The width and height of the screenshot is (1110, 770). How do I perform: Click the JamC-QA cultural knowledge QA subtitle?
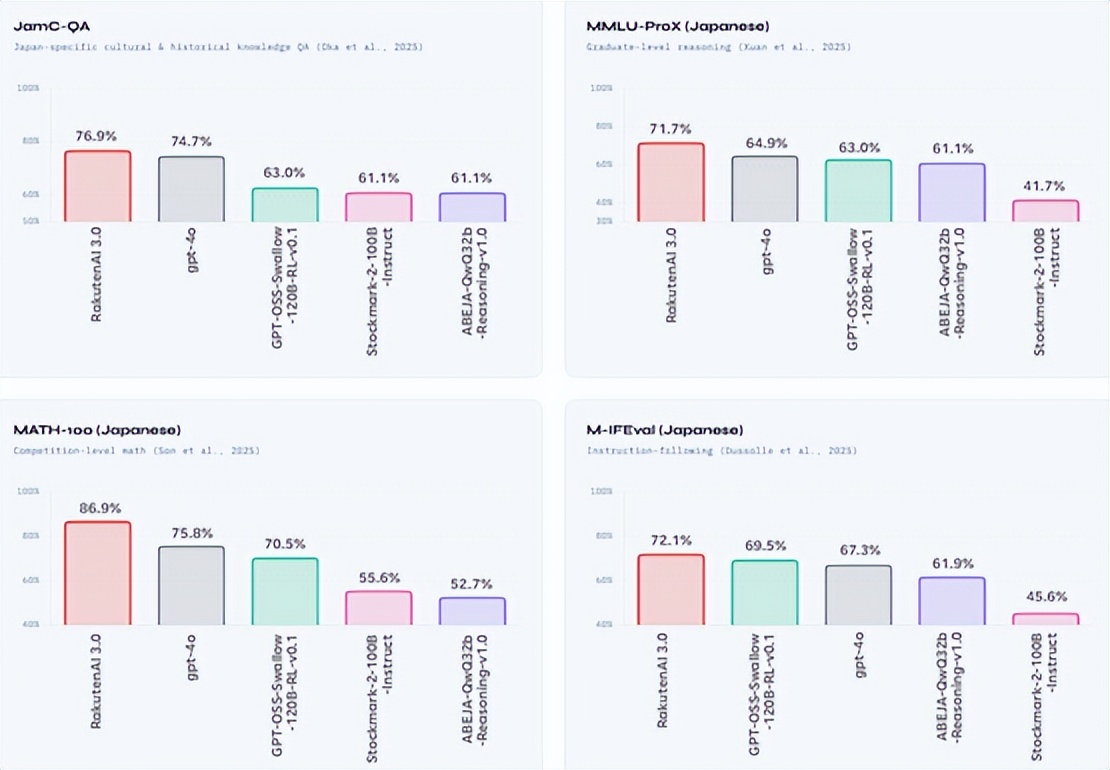click(217, 46)
